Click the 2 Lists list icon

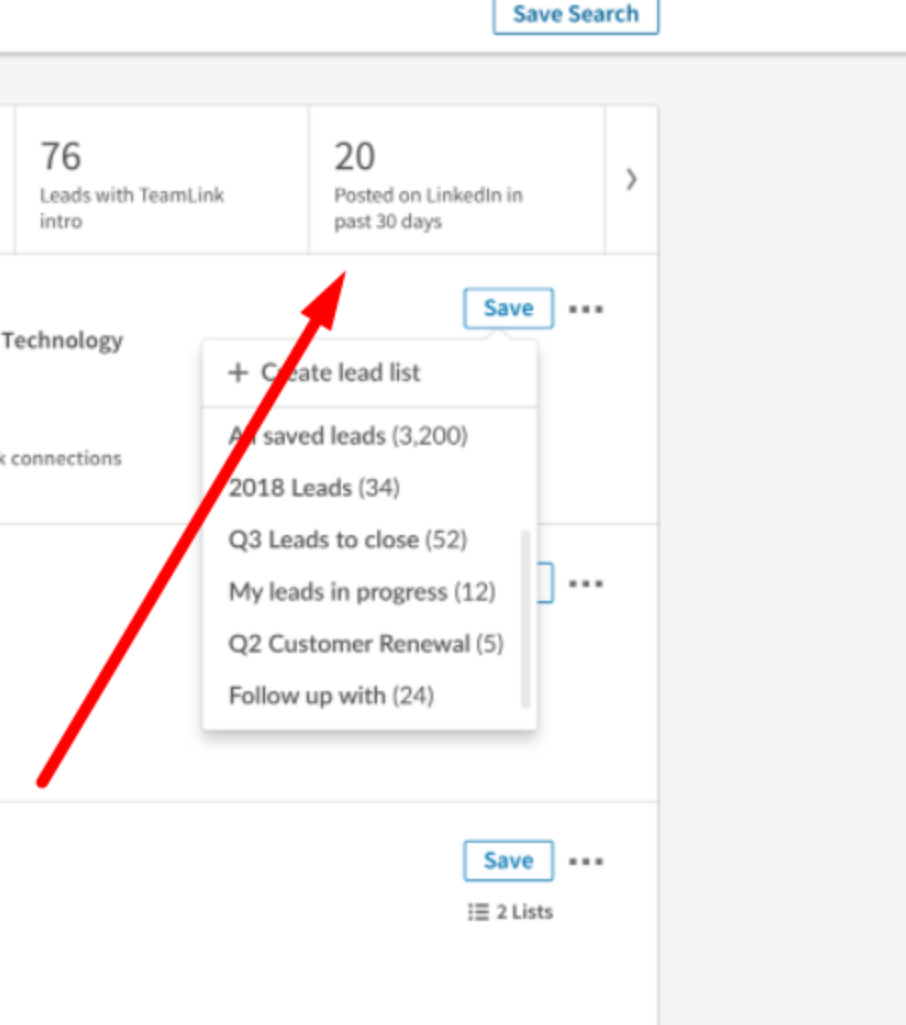click(x=478, y=911)
